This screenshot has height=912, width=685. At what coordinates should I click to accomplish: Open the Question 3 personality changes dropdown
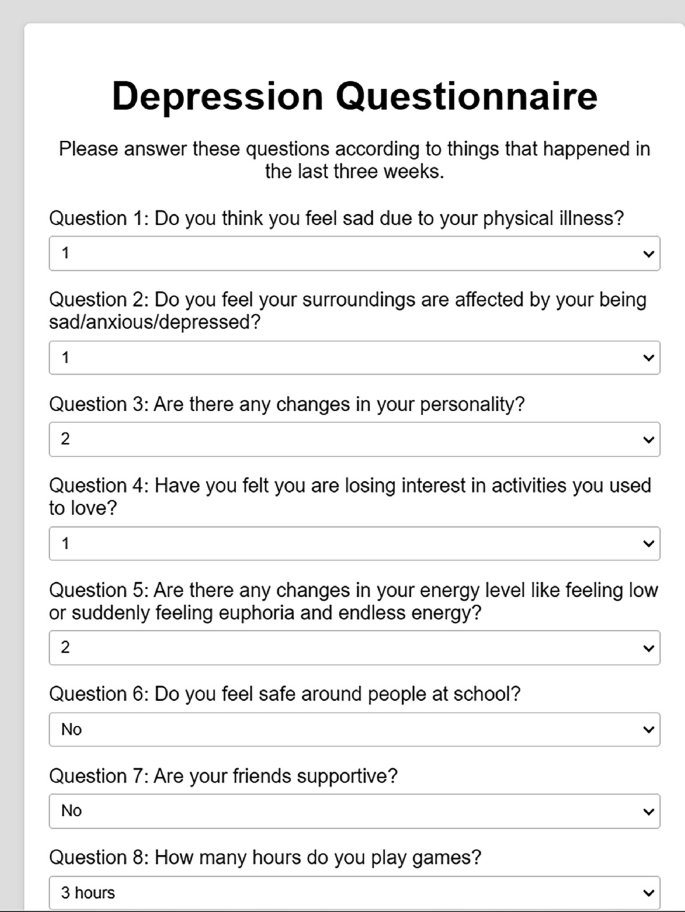click(354, 439)
